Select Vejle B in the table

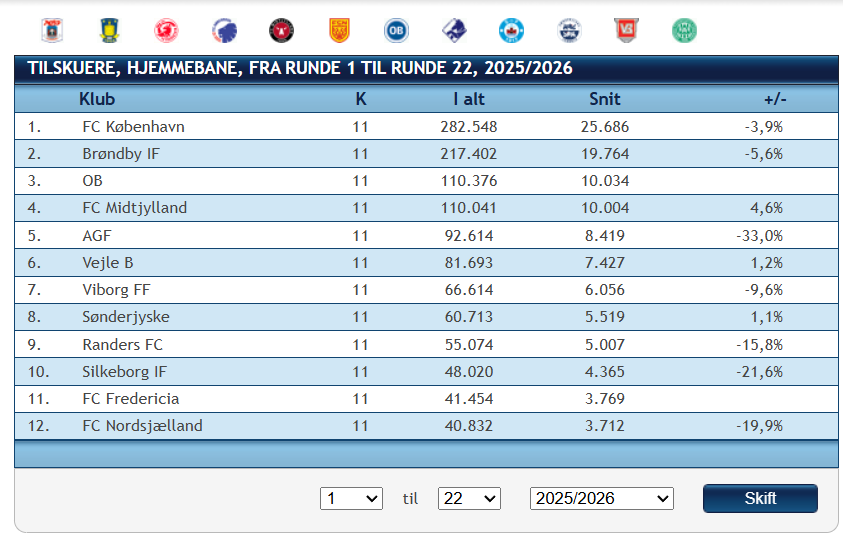[x=108, y=263]
